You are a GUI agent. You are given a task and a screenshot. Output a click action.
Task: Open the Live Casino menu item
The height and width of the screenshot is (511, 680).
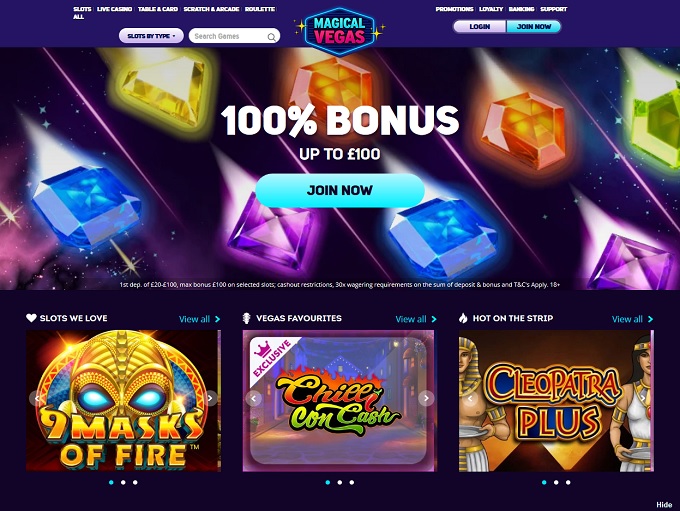114,9
